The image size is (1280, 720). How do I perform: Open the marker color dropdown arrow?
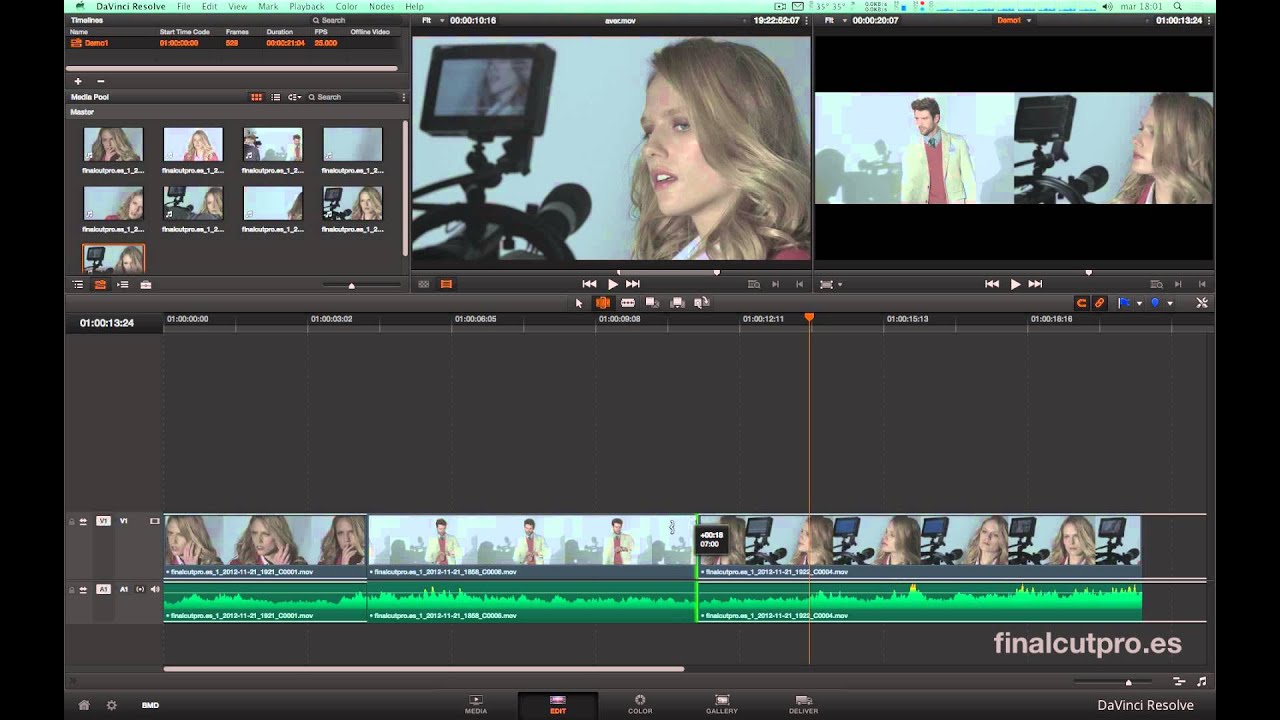tap(1169, 303)
